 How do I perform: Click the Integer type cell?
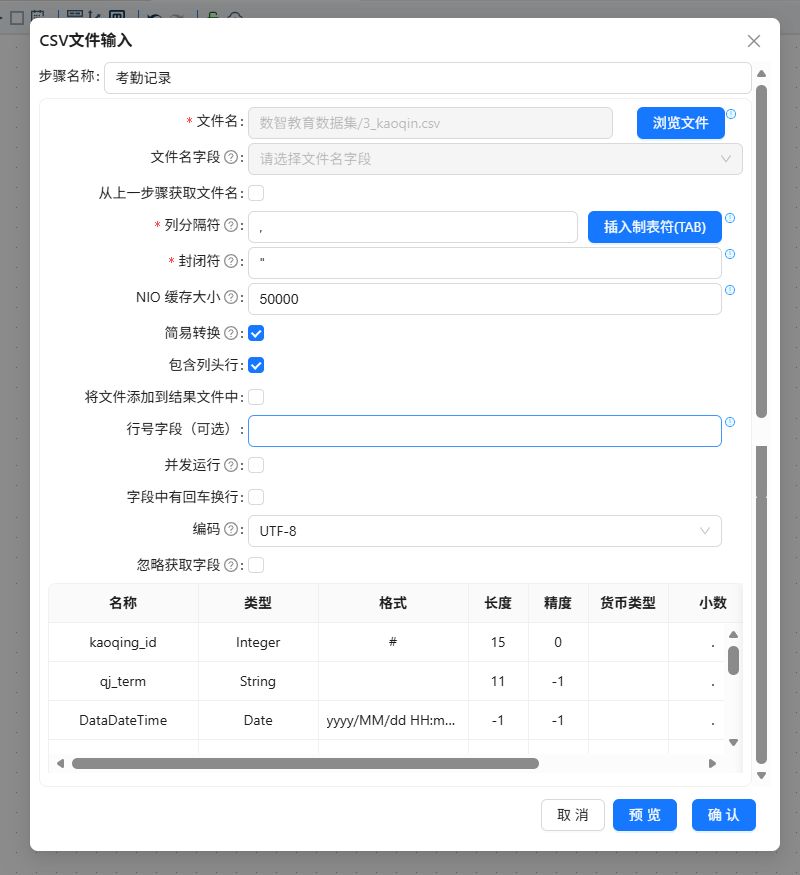click(258, 642)
